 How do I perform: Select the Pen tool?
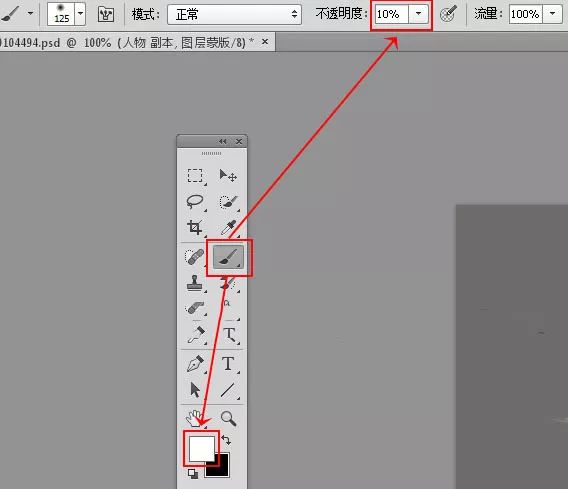click(195, 364)
